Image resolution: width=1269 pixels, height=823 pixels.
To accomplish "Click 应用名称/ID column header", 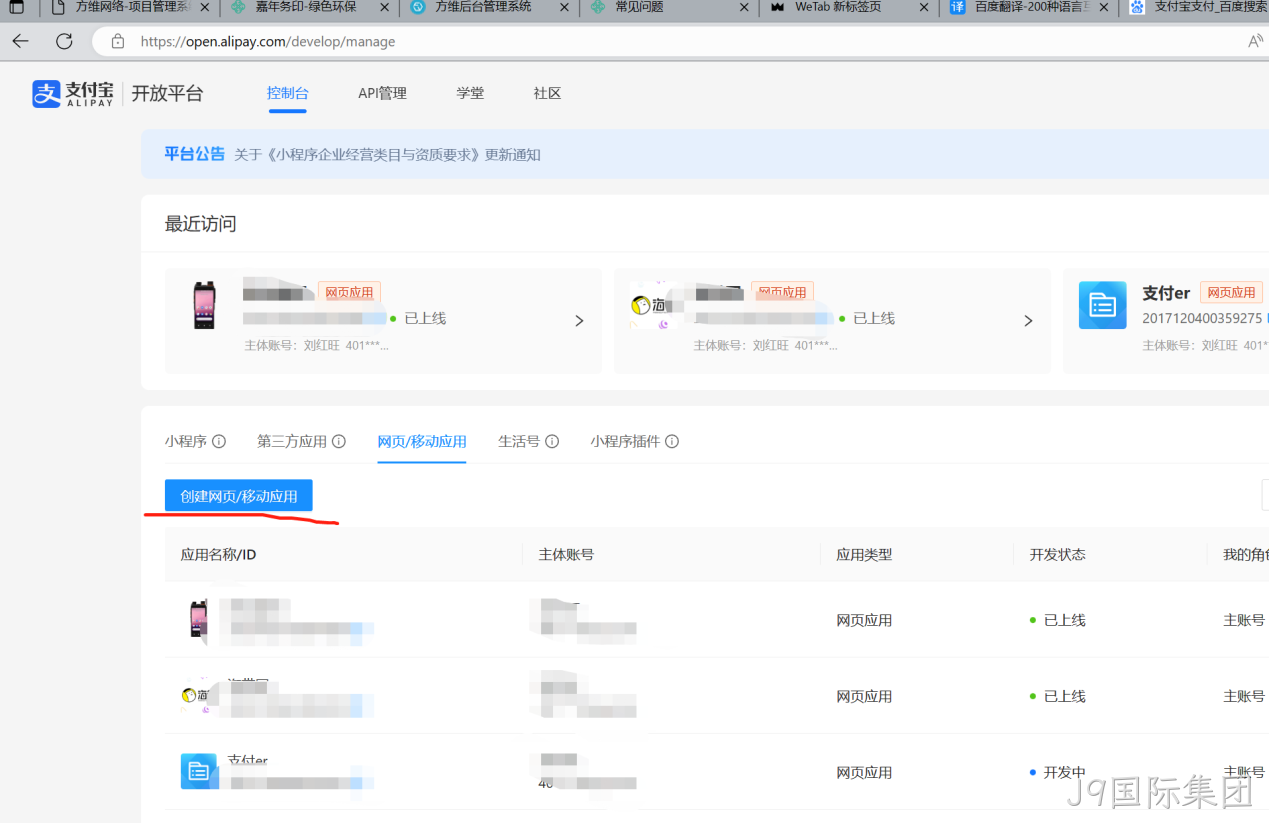I will [x=218, y=554].
